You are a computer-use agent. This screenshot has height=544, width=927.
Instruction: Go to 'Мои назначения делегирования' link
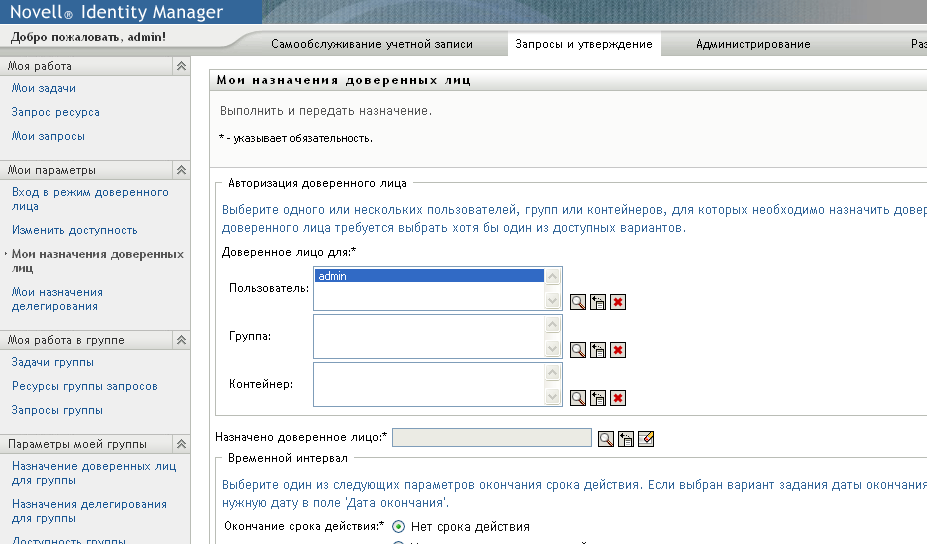pyautogui.click(x=57, y=299)
